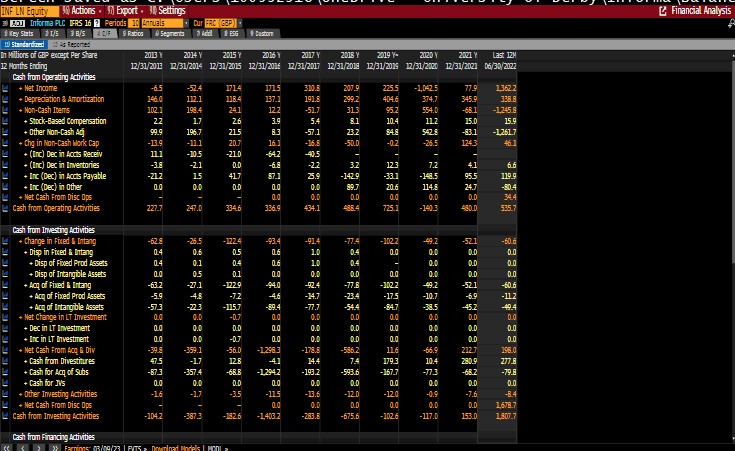
Task: Select Cash from Investing value 1,807.7
Action: (x=506, y=416)
